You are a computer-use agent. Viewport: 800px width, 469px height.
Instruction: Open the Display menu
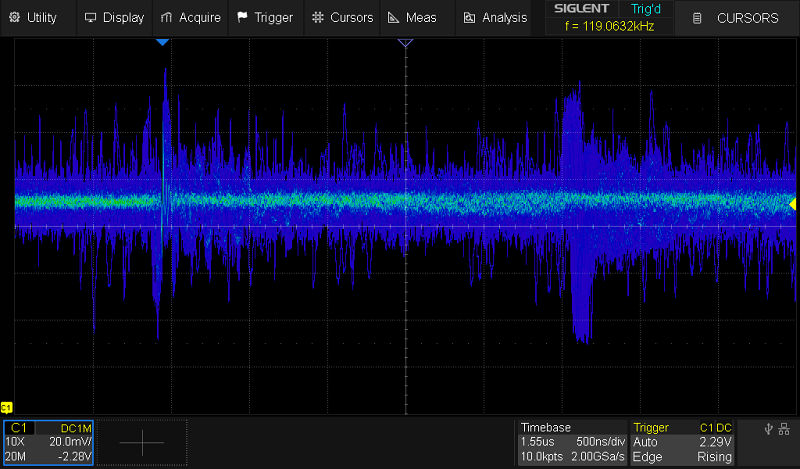point(114,17)
